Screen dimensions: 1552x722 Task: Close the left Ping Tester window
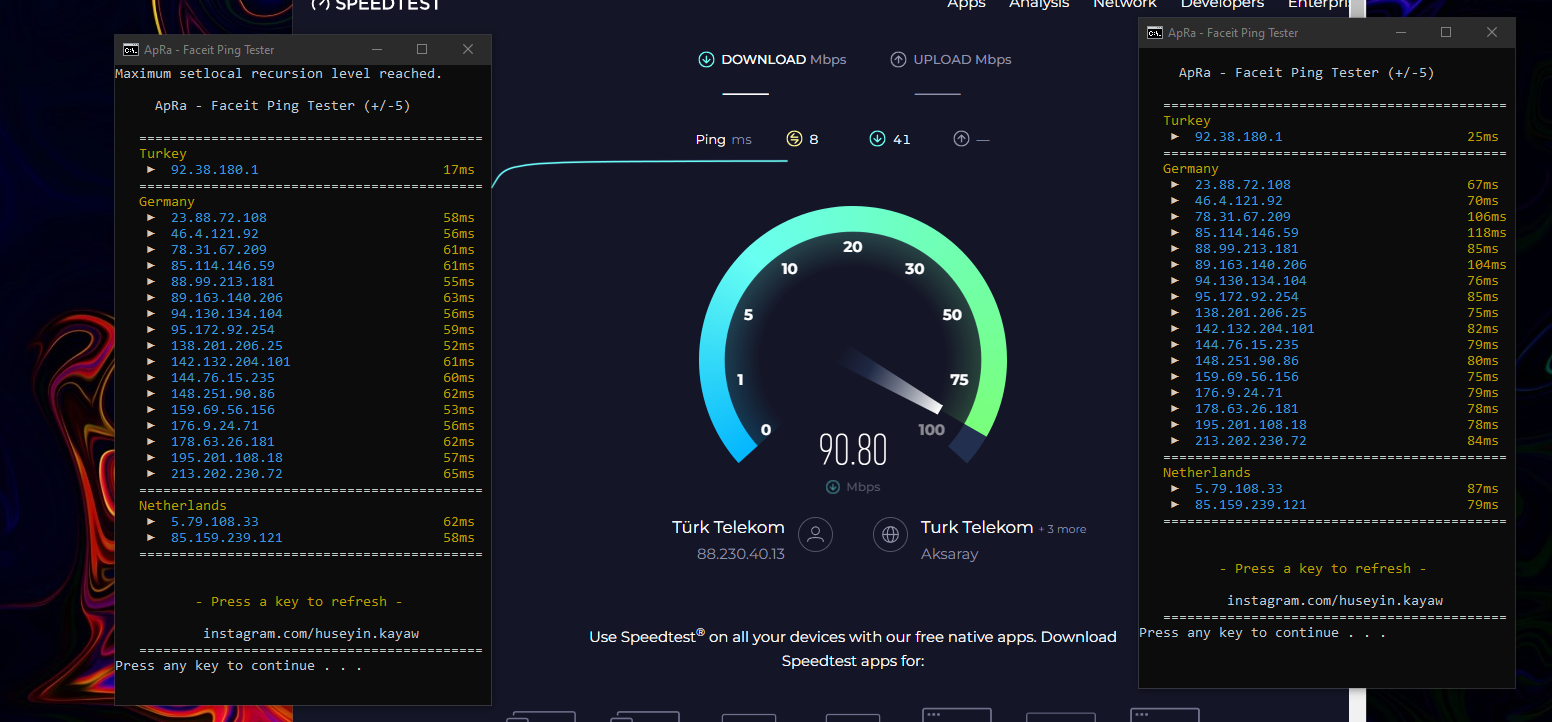coord(468,50)
